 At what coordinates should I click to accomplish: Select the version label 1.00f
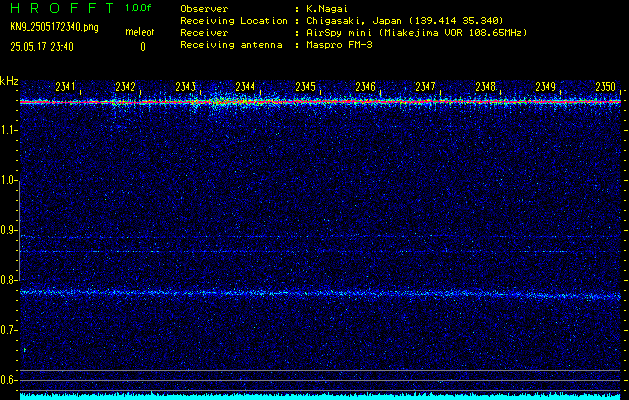[x=138, y=8]
